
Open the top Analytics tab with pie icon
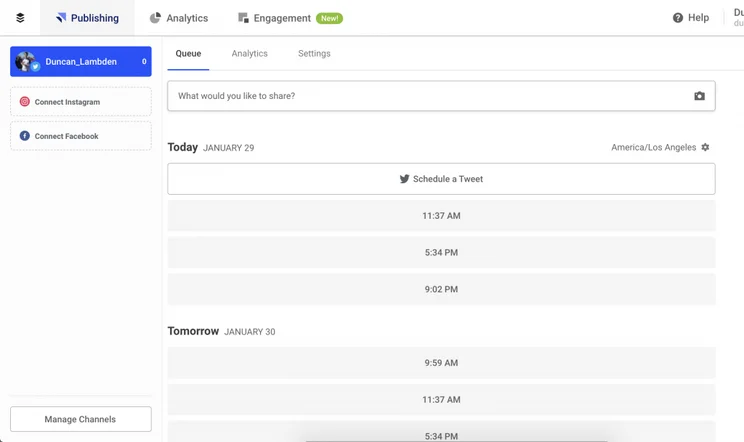179,18
